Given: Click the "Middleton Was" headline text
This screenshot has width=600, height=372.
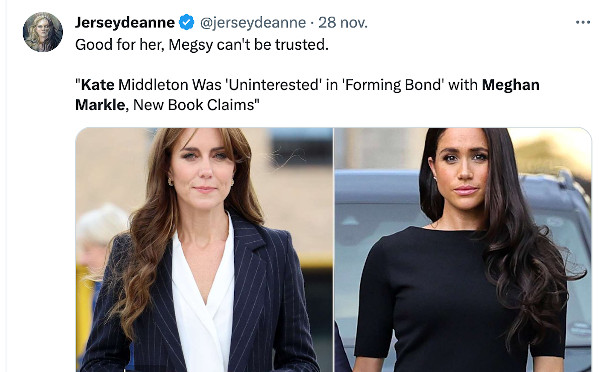Looking at the screenshot, I should (170, 85).
